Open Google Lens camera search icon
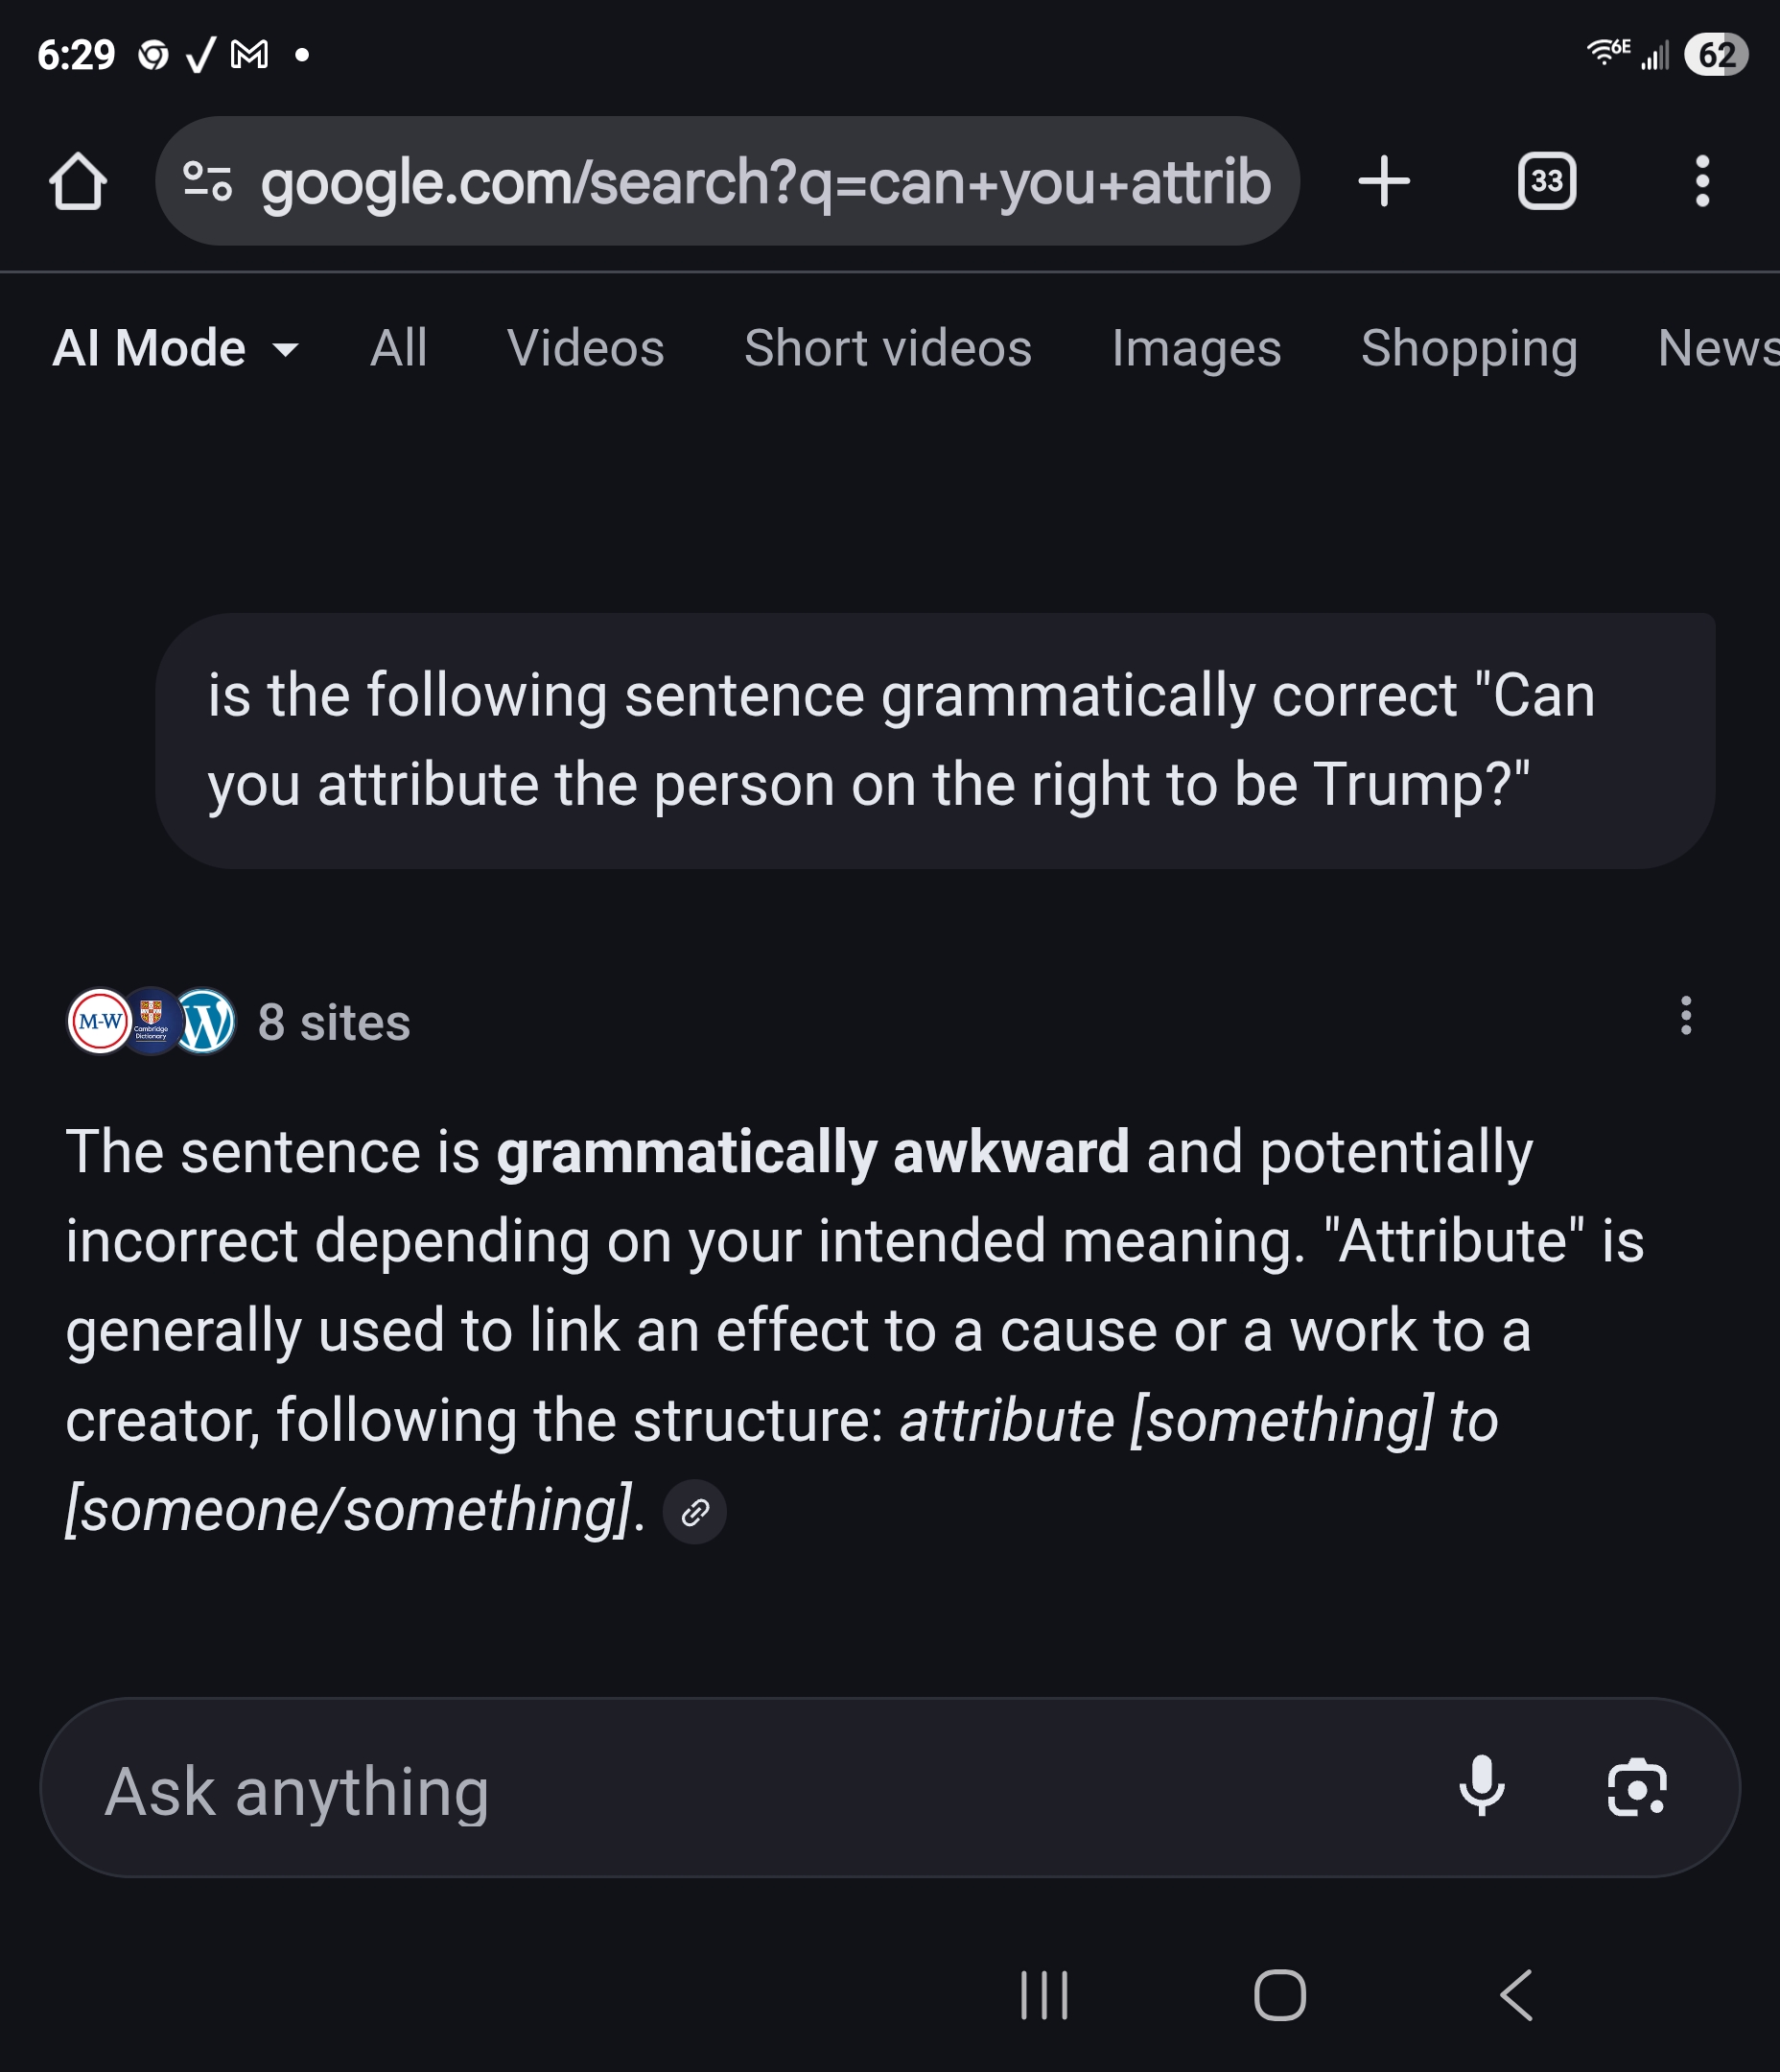The image size is (1780, 2072). click(x=1636, y=1786)
